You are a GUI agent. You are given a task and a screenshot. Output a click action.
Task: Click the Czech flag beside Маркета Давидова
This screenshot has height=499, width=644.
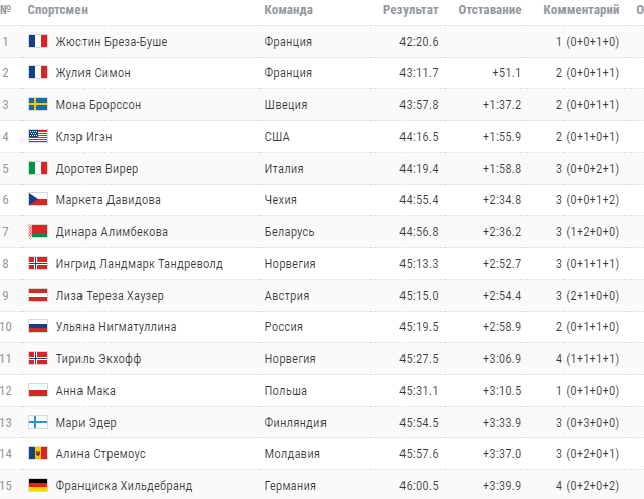pyautogui.click(x=38, y=200)
